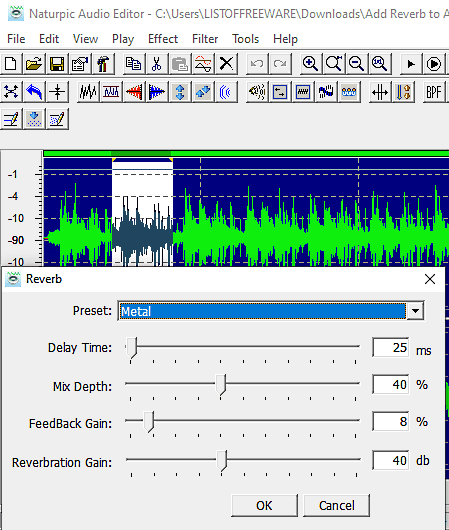449x530 pixels.
Task: Click the Delete X toolbar icon
Action: click(226, 64)
